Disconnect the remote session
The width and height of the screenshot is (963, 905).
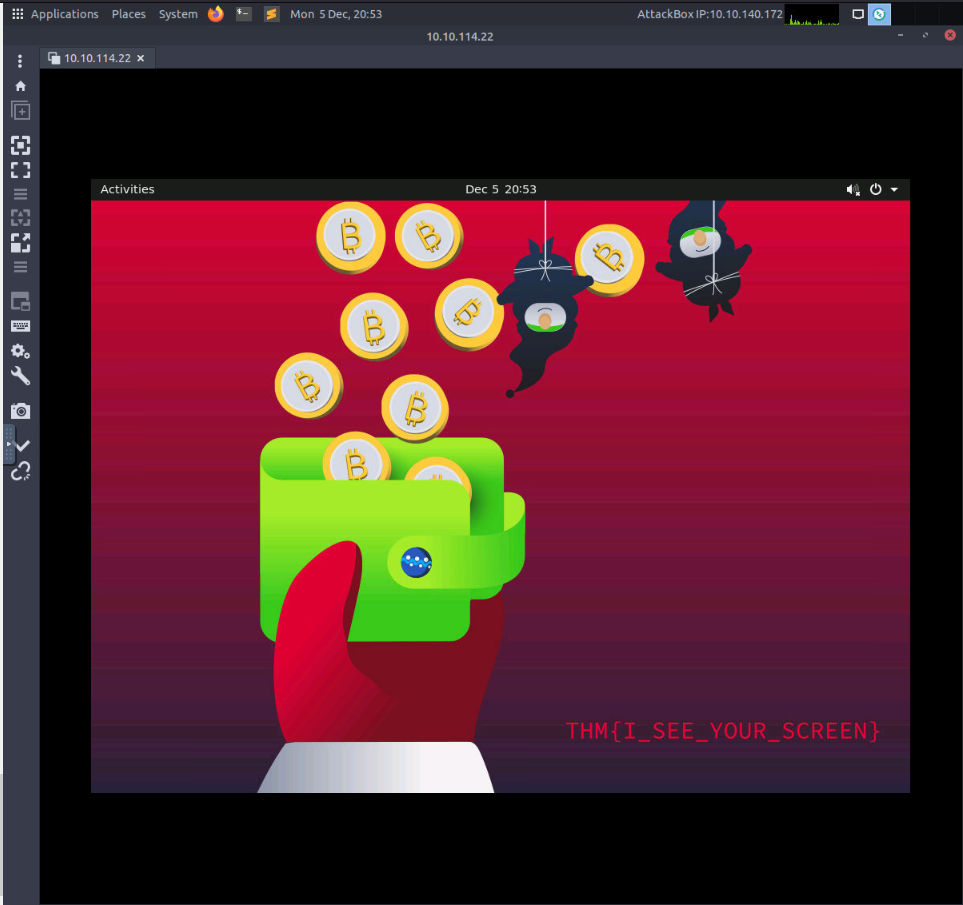click(x=20, y=471)
